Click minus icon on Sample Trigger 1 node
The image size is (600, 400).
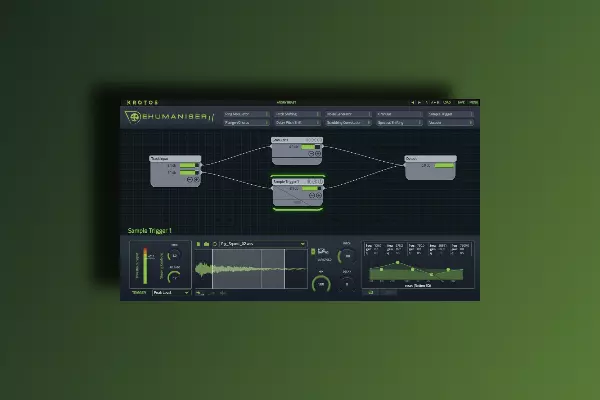(312, 195)
